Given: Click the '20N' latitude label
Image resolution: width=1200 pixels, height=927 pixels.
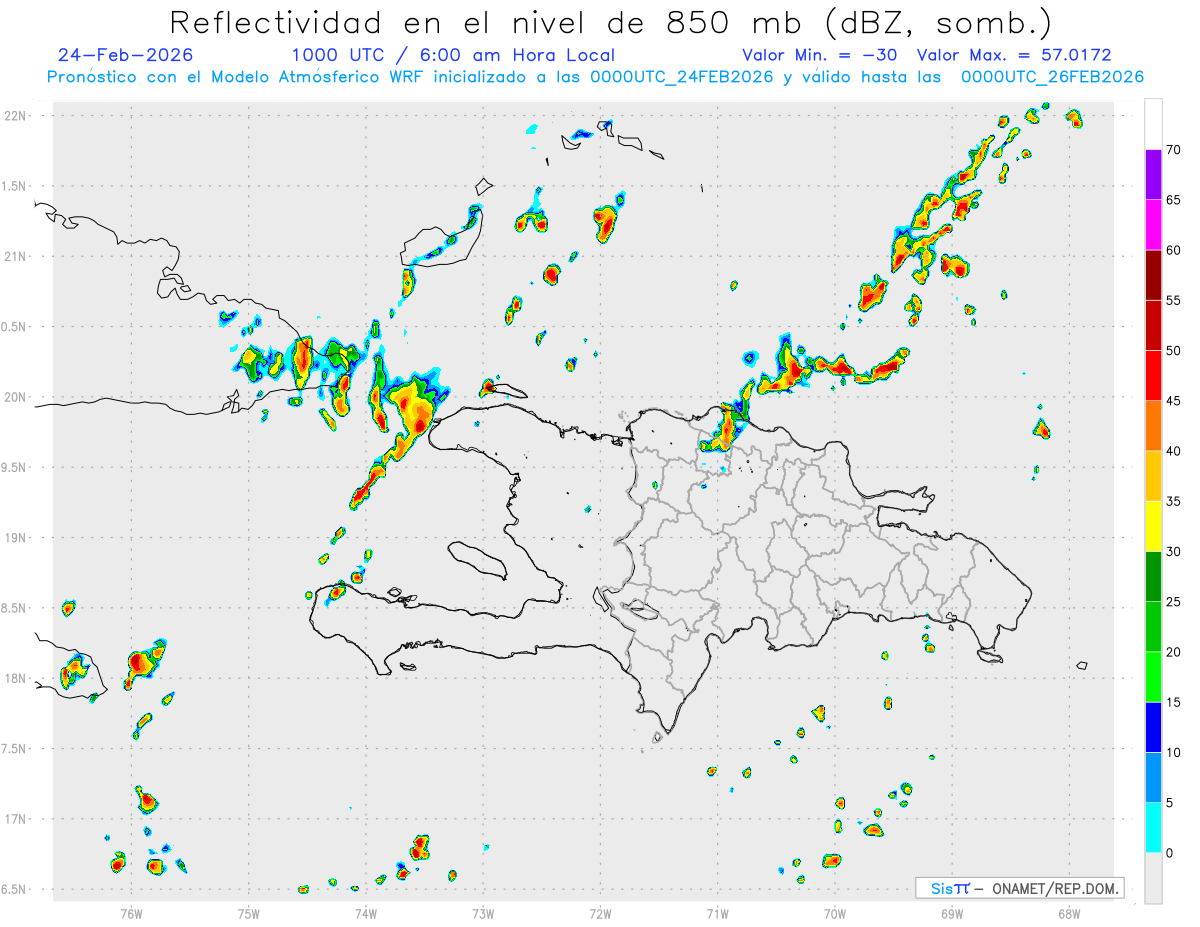Looking at the screenshot, I should [x=15, y=397].
